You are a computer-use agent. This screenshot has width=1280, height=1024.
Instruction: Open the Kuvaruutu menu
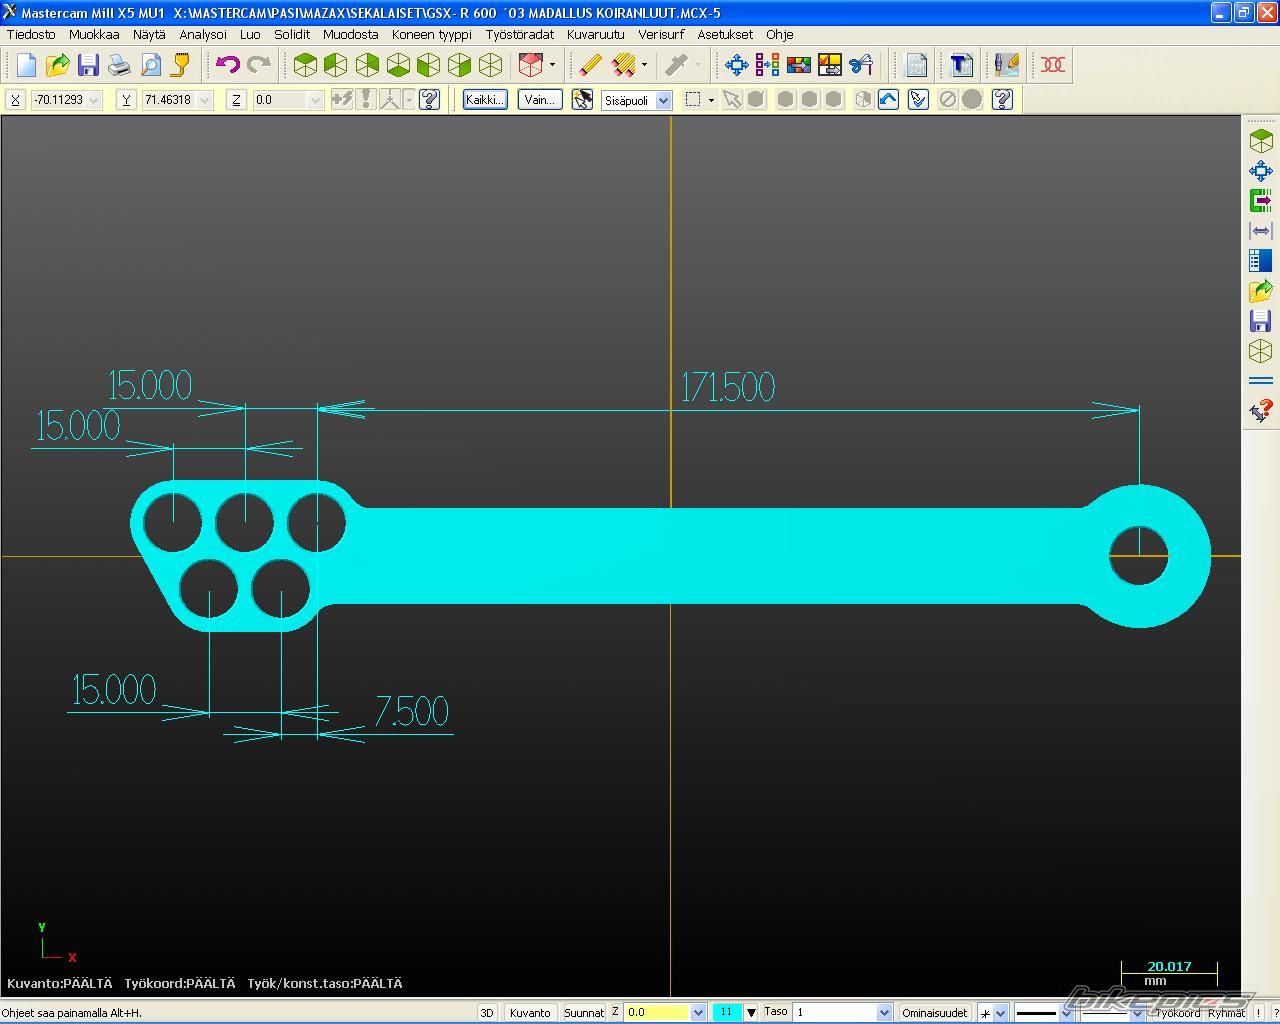pos(596,34)
